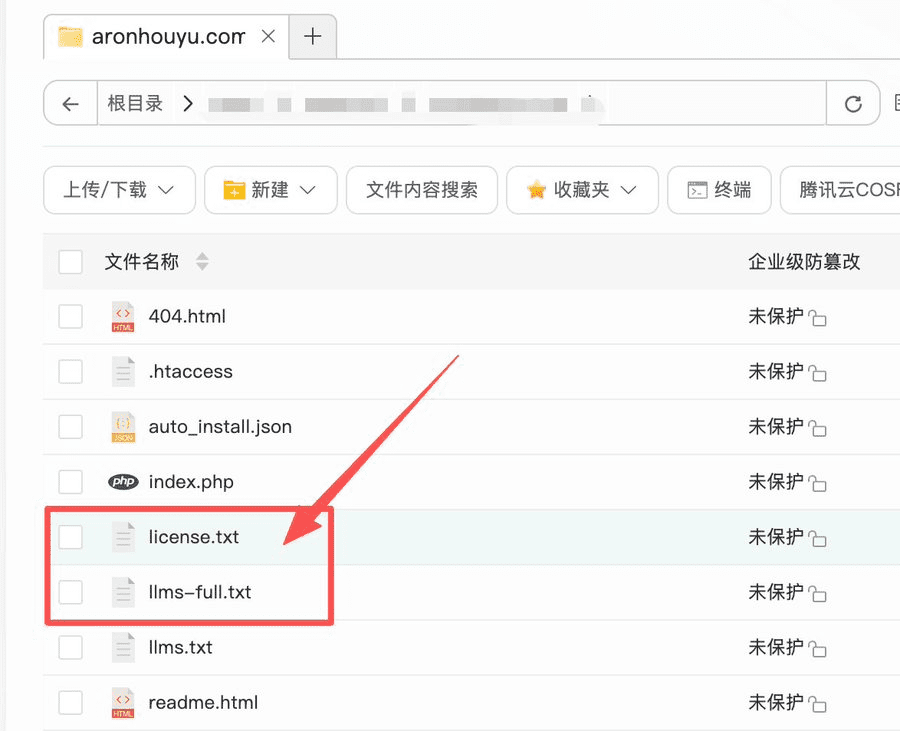Screen dimensions: 900x731
Task: Click the license.txt file icon
Action: point(123,537)
